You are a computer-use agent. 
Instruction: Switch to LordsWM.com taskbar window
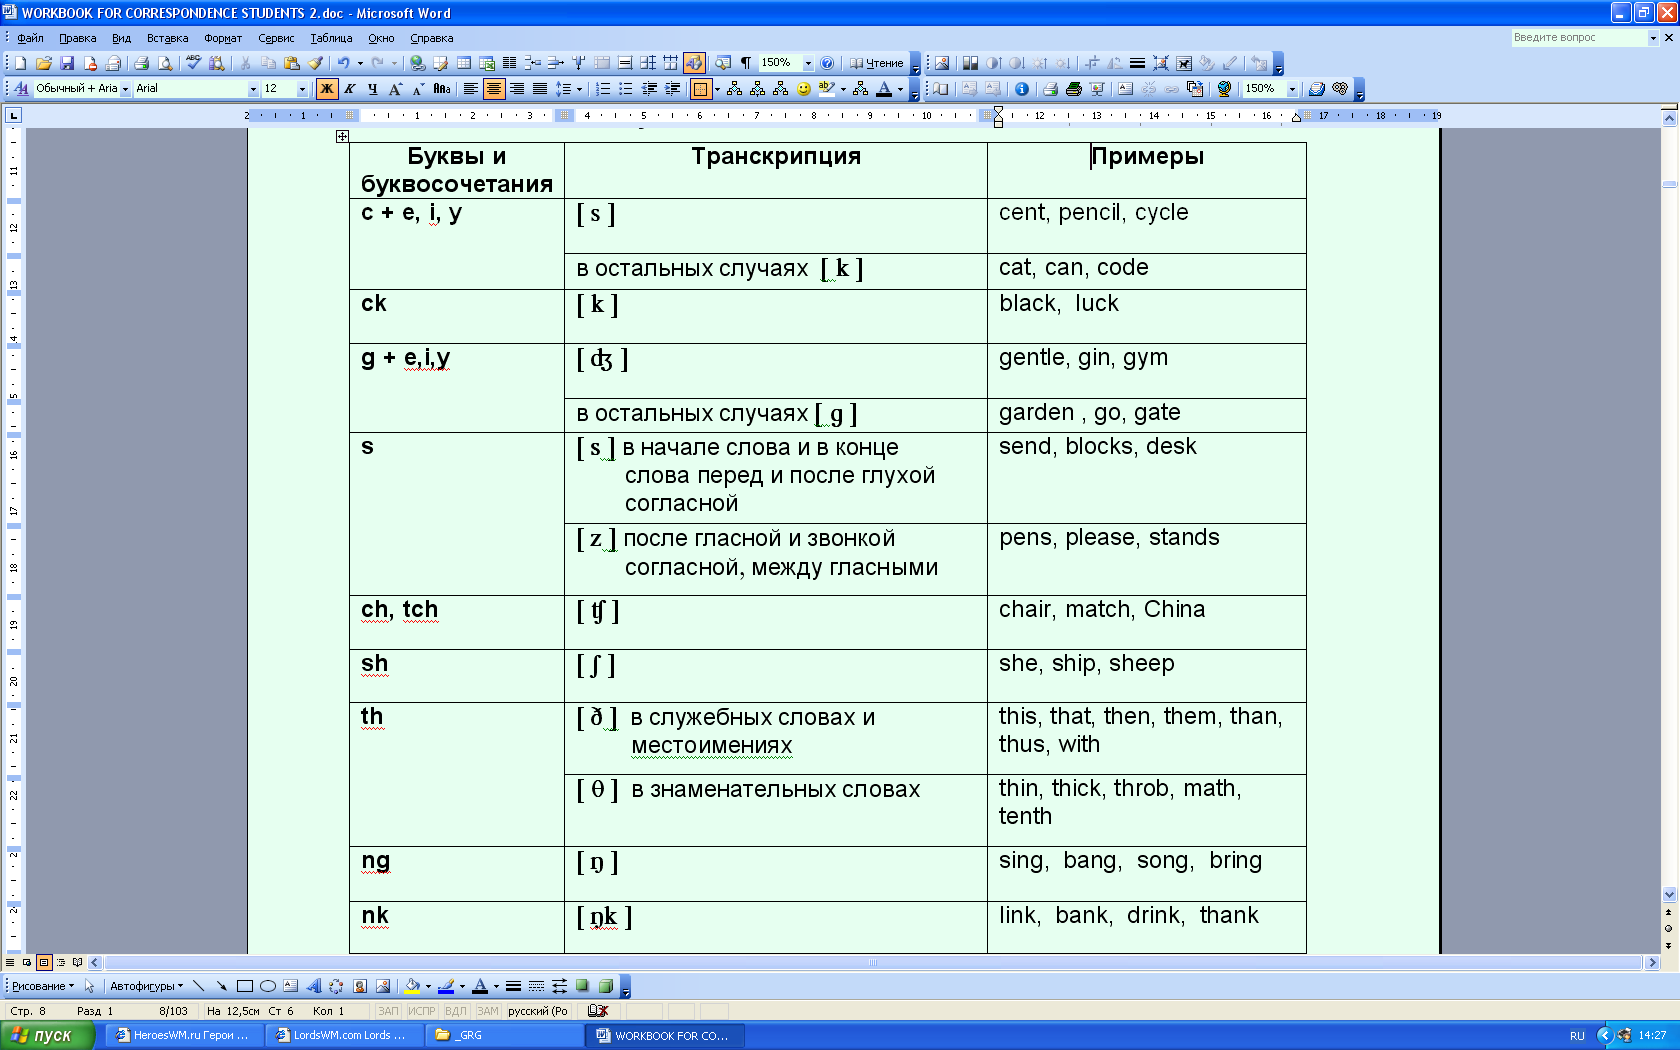(x=343, y=1035)
